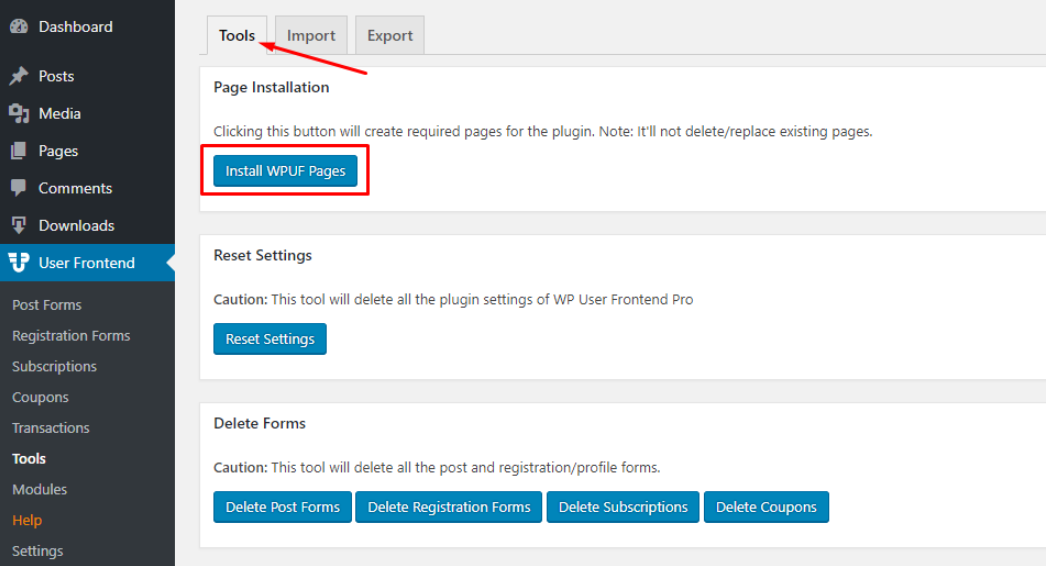This screenshot has height=566, width=1046.
Task: Click the Reset Settings button
Action: (x=270, y=339)
